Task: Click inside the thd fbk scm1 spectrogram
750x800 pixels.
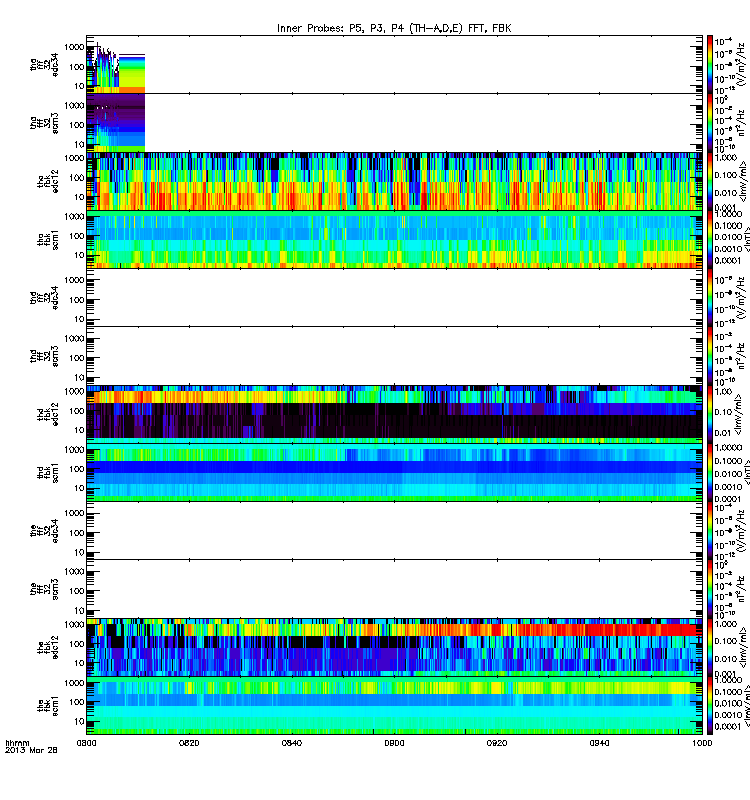Action: point(394,473)
